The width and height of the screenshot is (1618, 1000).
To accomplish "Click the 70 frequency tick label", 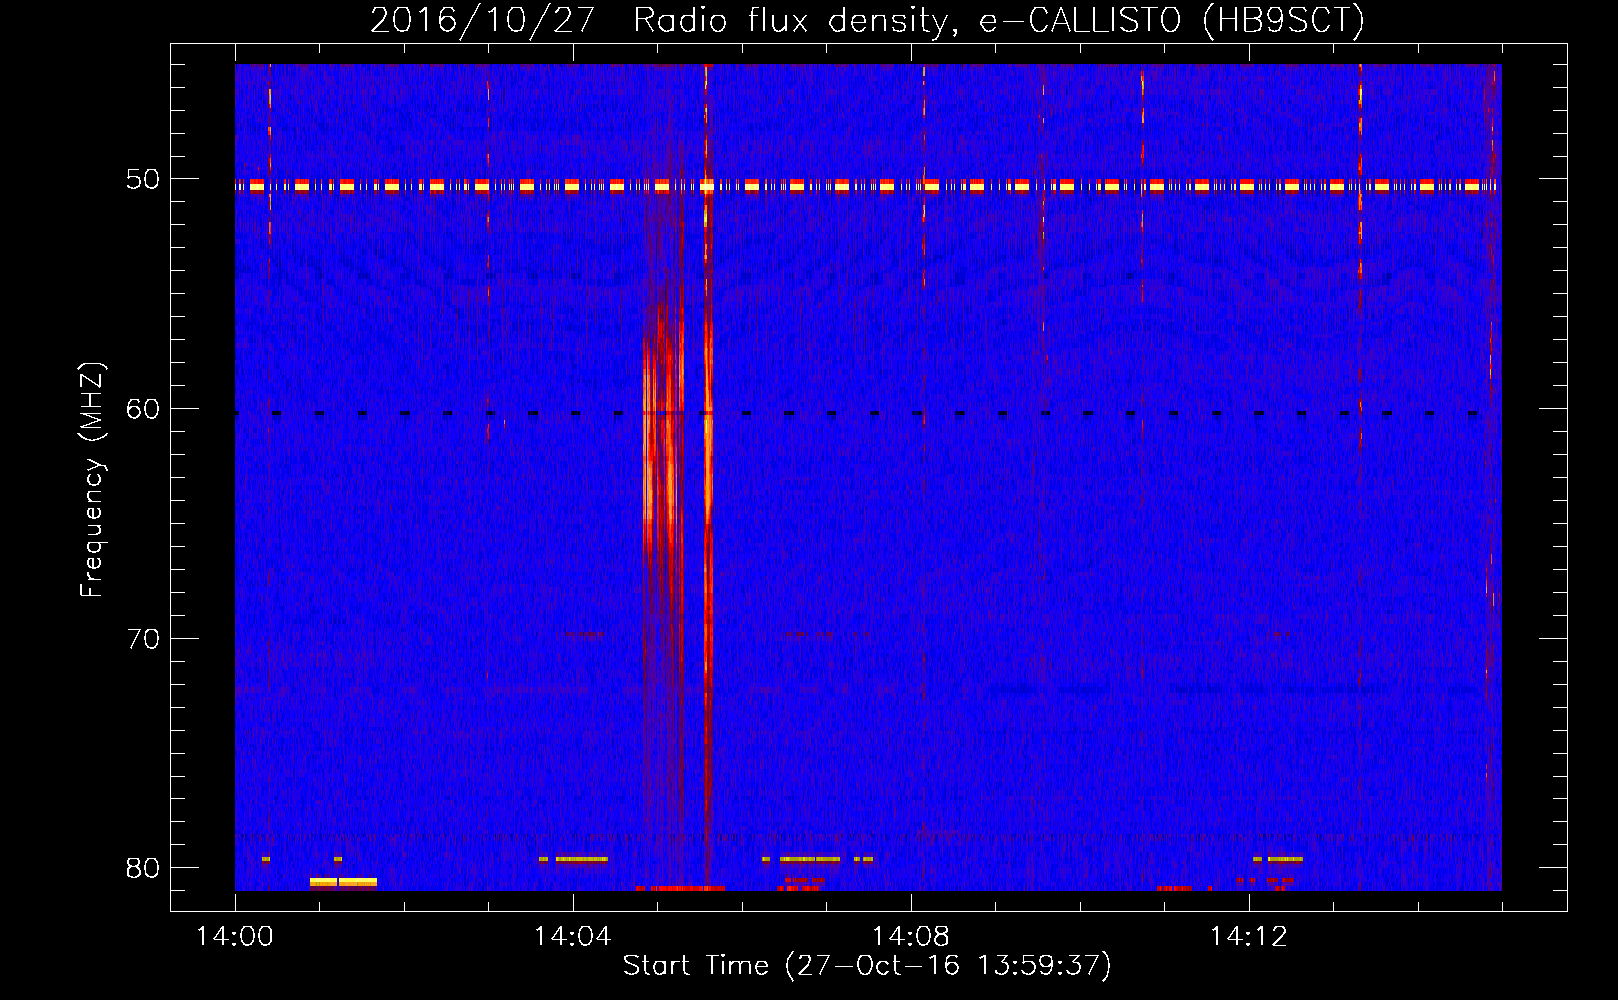I will (x=143, y=639).
